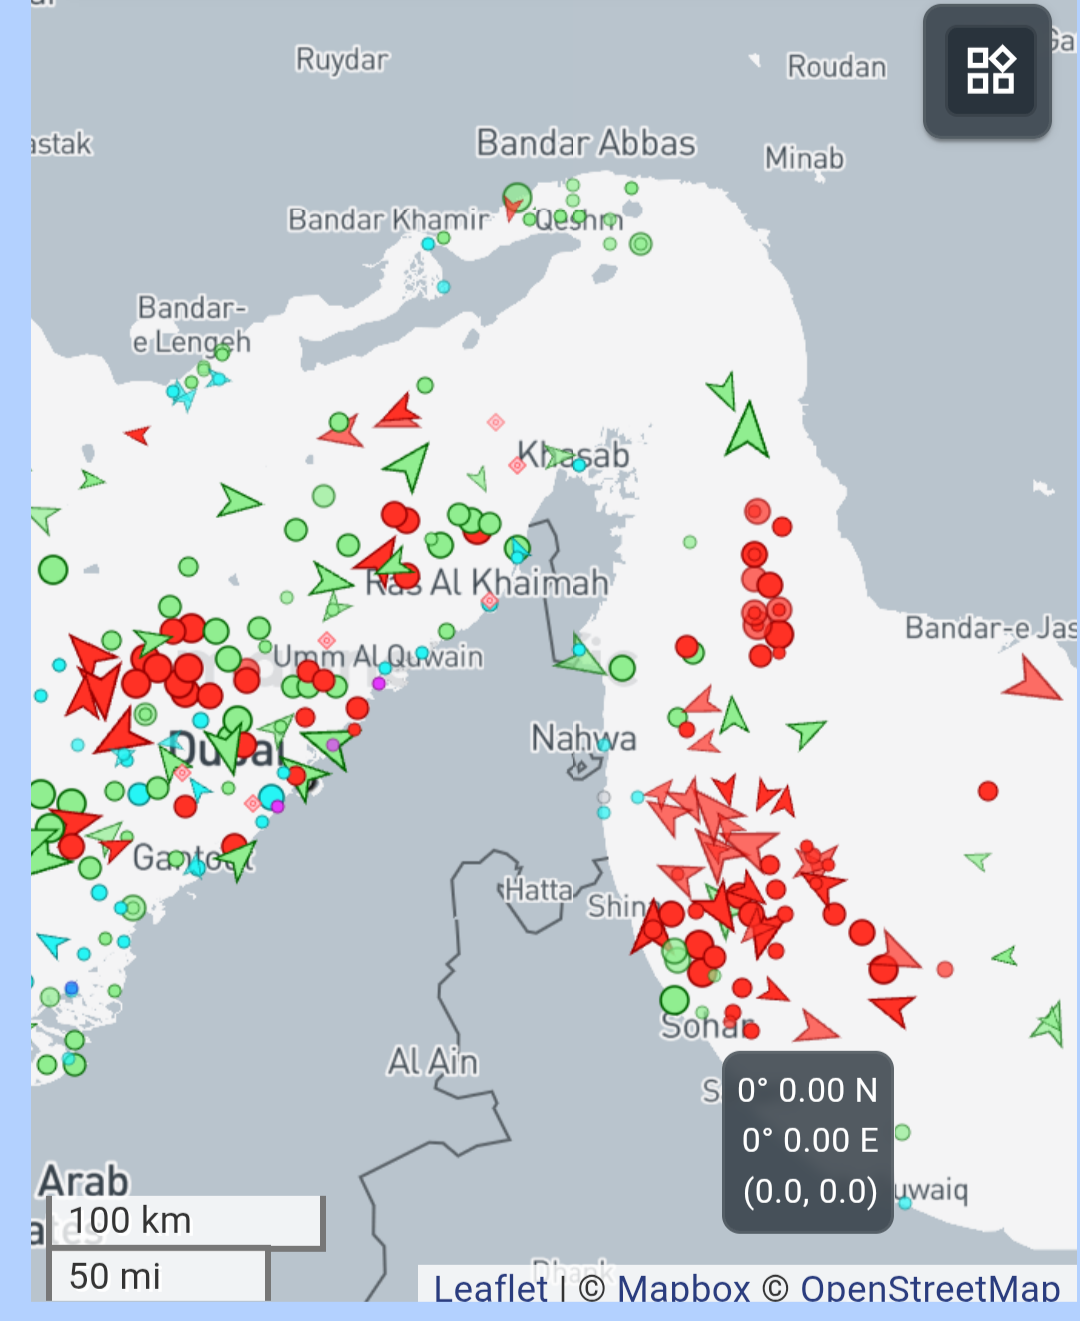
Task: Select the cyan dot below Bandar Khamir label
Action: pyautogui.click(x=428, y=244)
